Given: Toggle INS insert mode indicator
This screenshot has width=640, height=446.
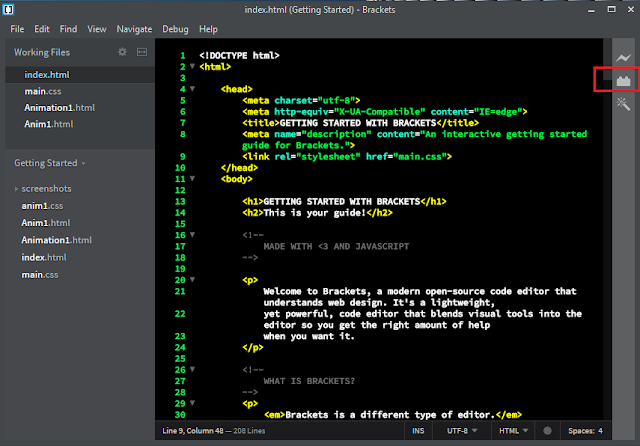Looking at the screenshot, I should [418, 431].
